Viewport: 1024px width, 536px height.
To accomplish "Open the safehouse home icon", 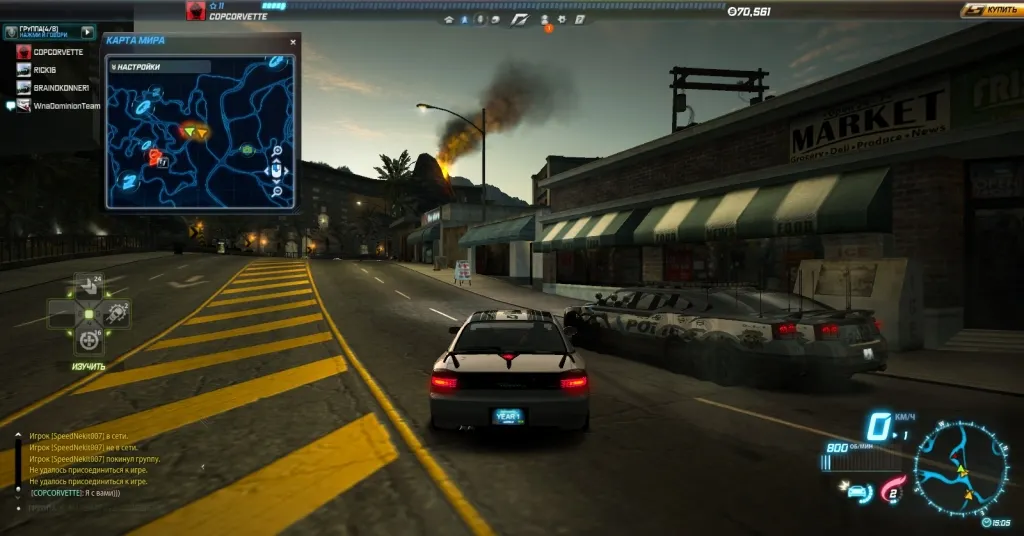I will pos(449,20).
